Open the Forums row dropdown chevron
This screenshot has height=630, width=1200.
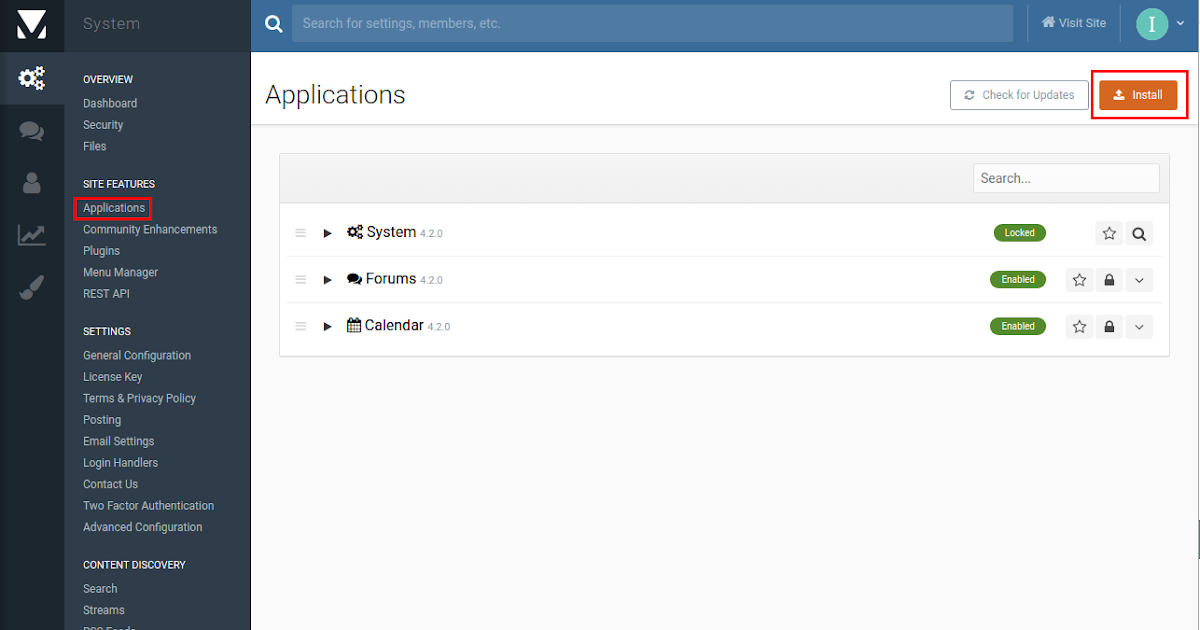pos(1140,280)
